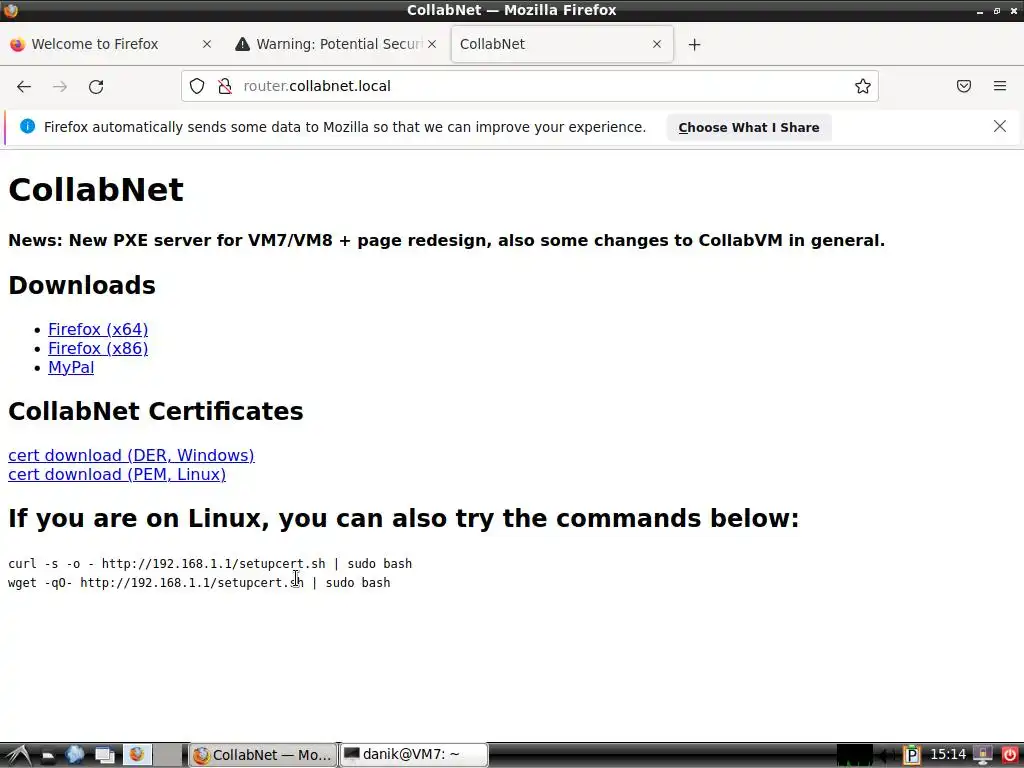1024x768 pixels.
Task: Click the show desktop windows taskbar icon
Action: (x=104, y=756)
